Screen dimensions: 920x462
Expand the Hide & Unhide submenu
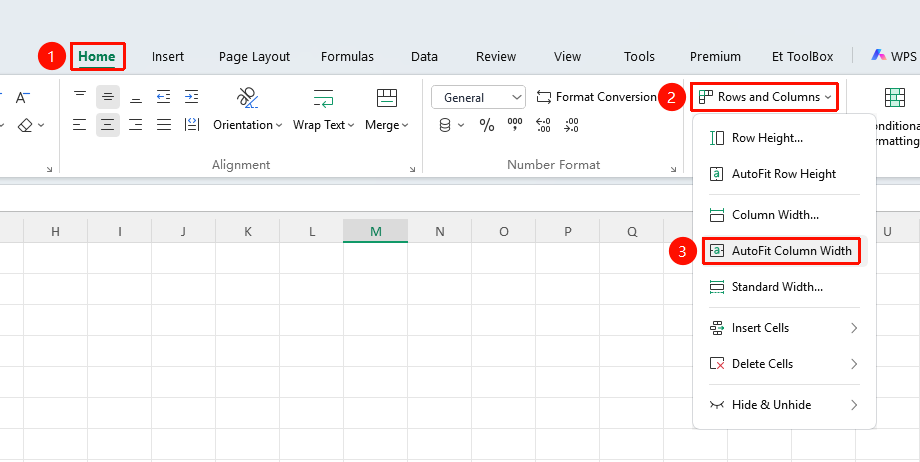tap(784, 404)
